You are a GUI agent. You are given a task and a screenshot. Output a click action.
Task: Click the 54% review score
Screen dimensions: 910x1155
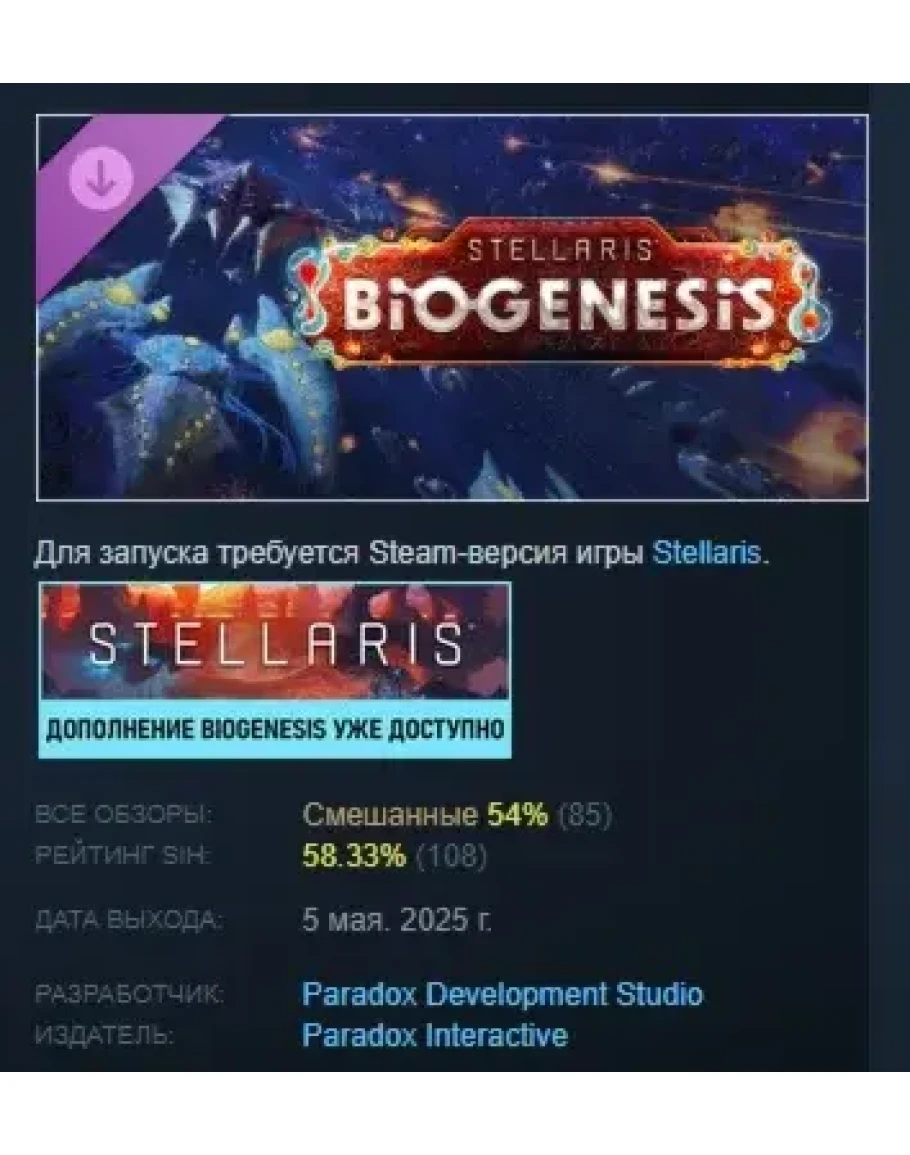pyautogui.click(x=517, y=815)
